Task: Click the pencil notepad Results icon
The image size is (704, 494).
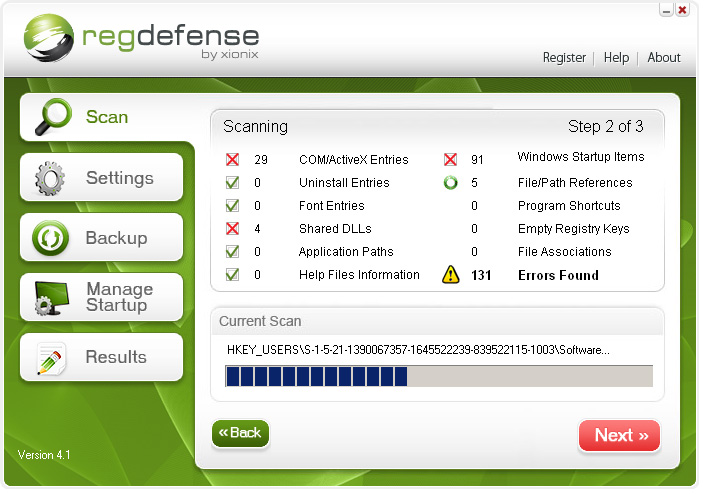Action: (51, 358)
